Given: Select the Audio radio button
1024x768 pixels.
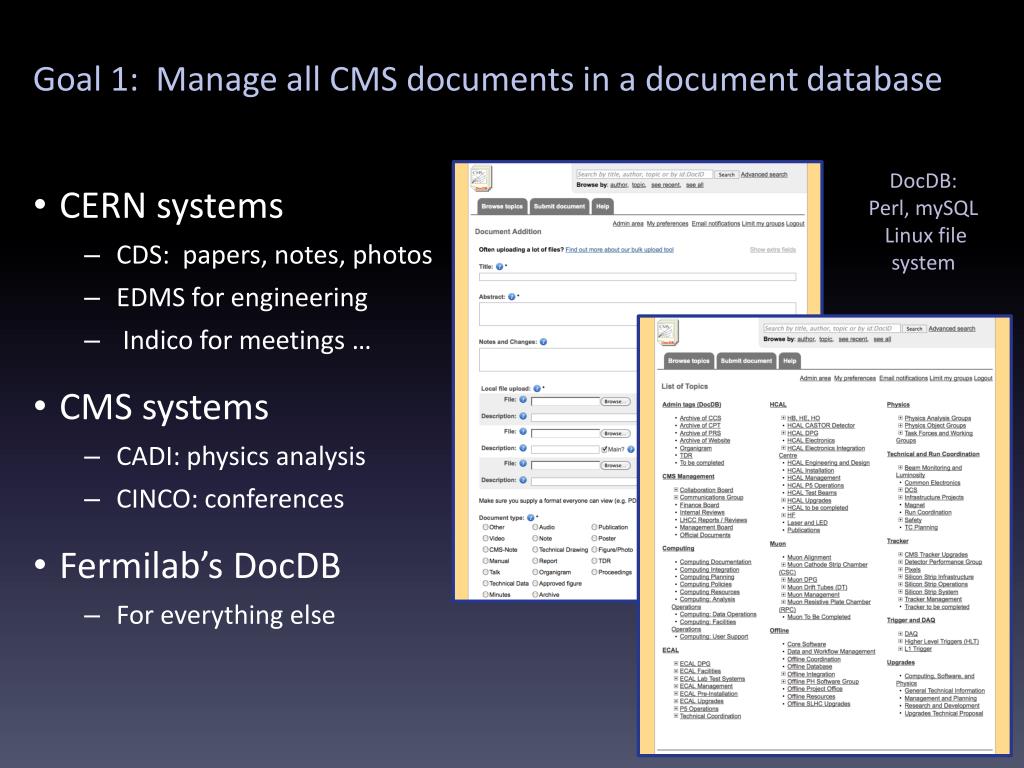Looking at the screenshot, I should 535,527.
